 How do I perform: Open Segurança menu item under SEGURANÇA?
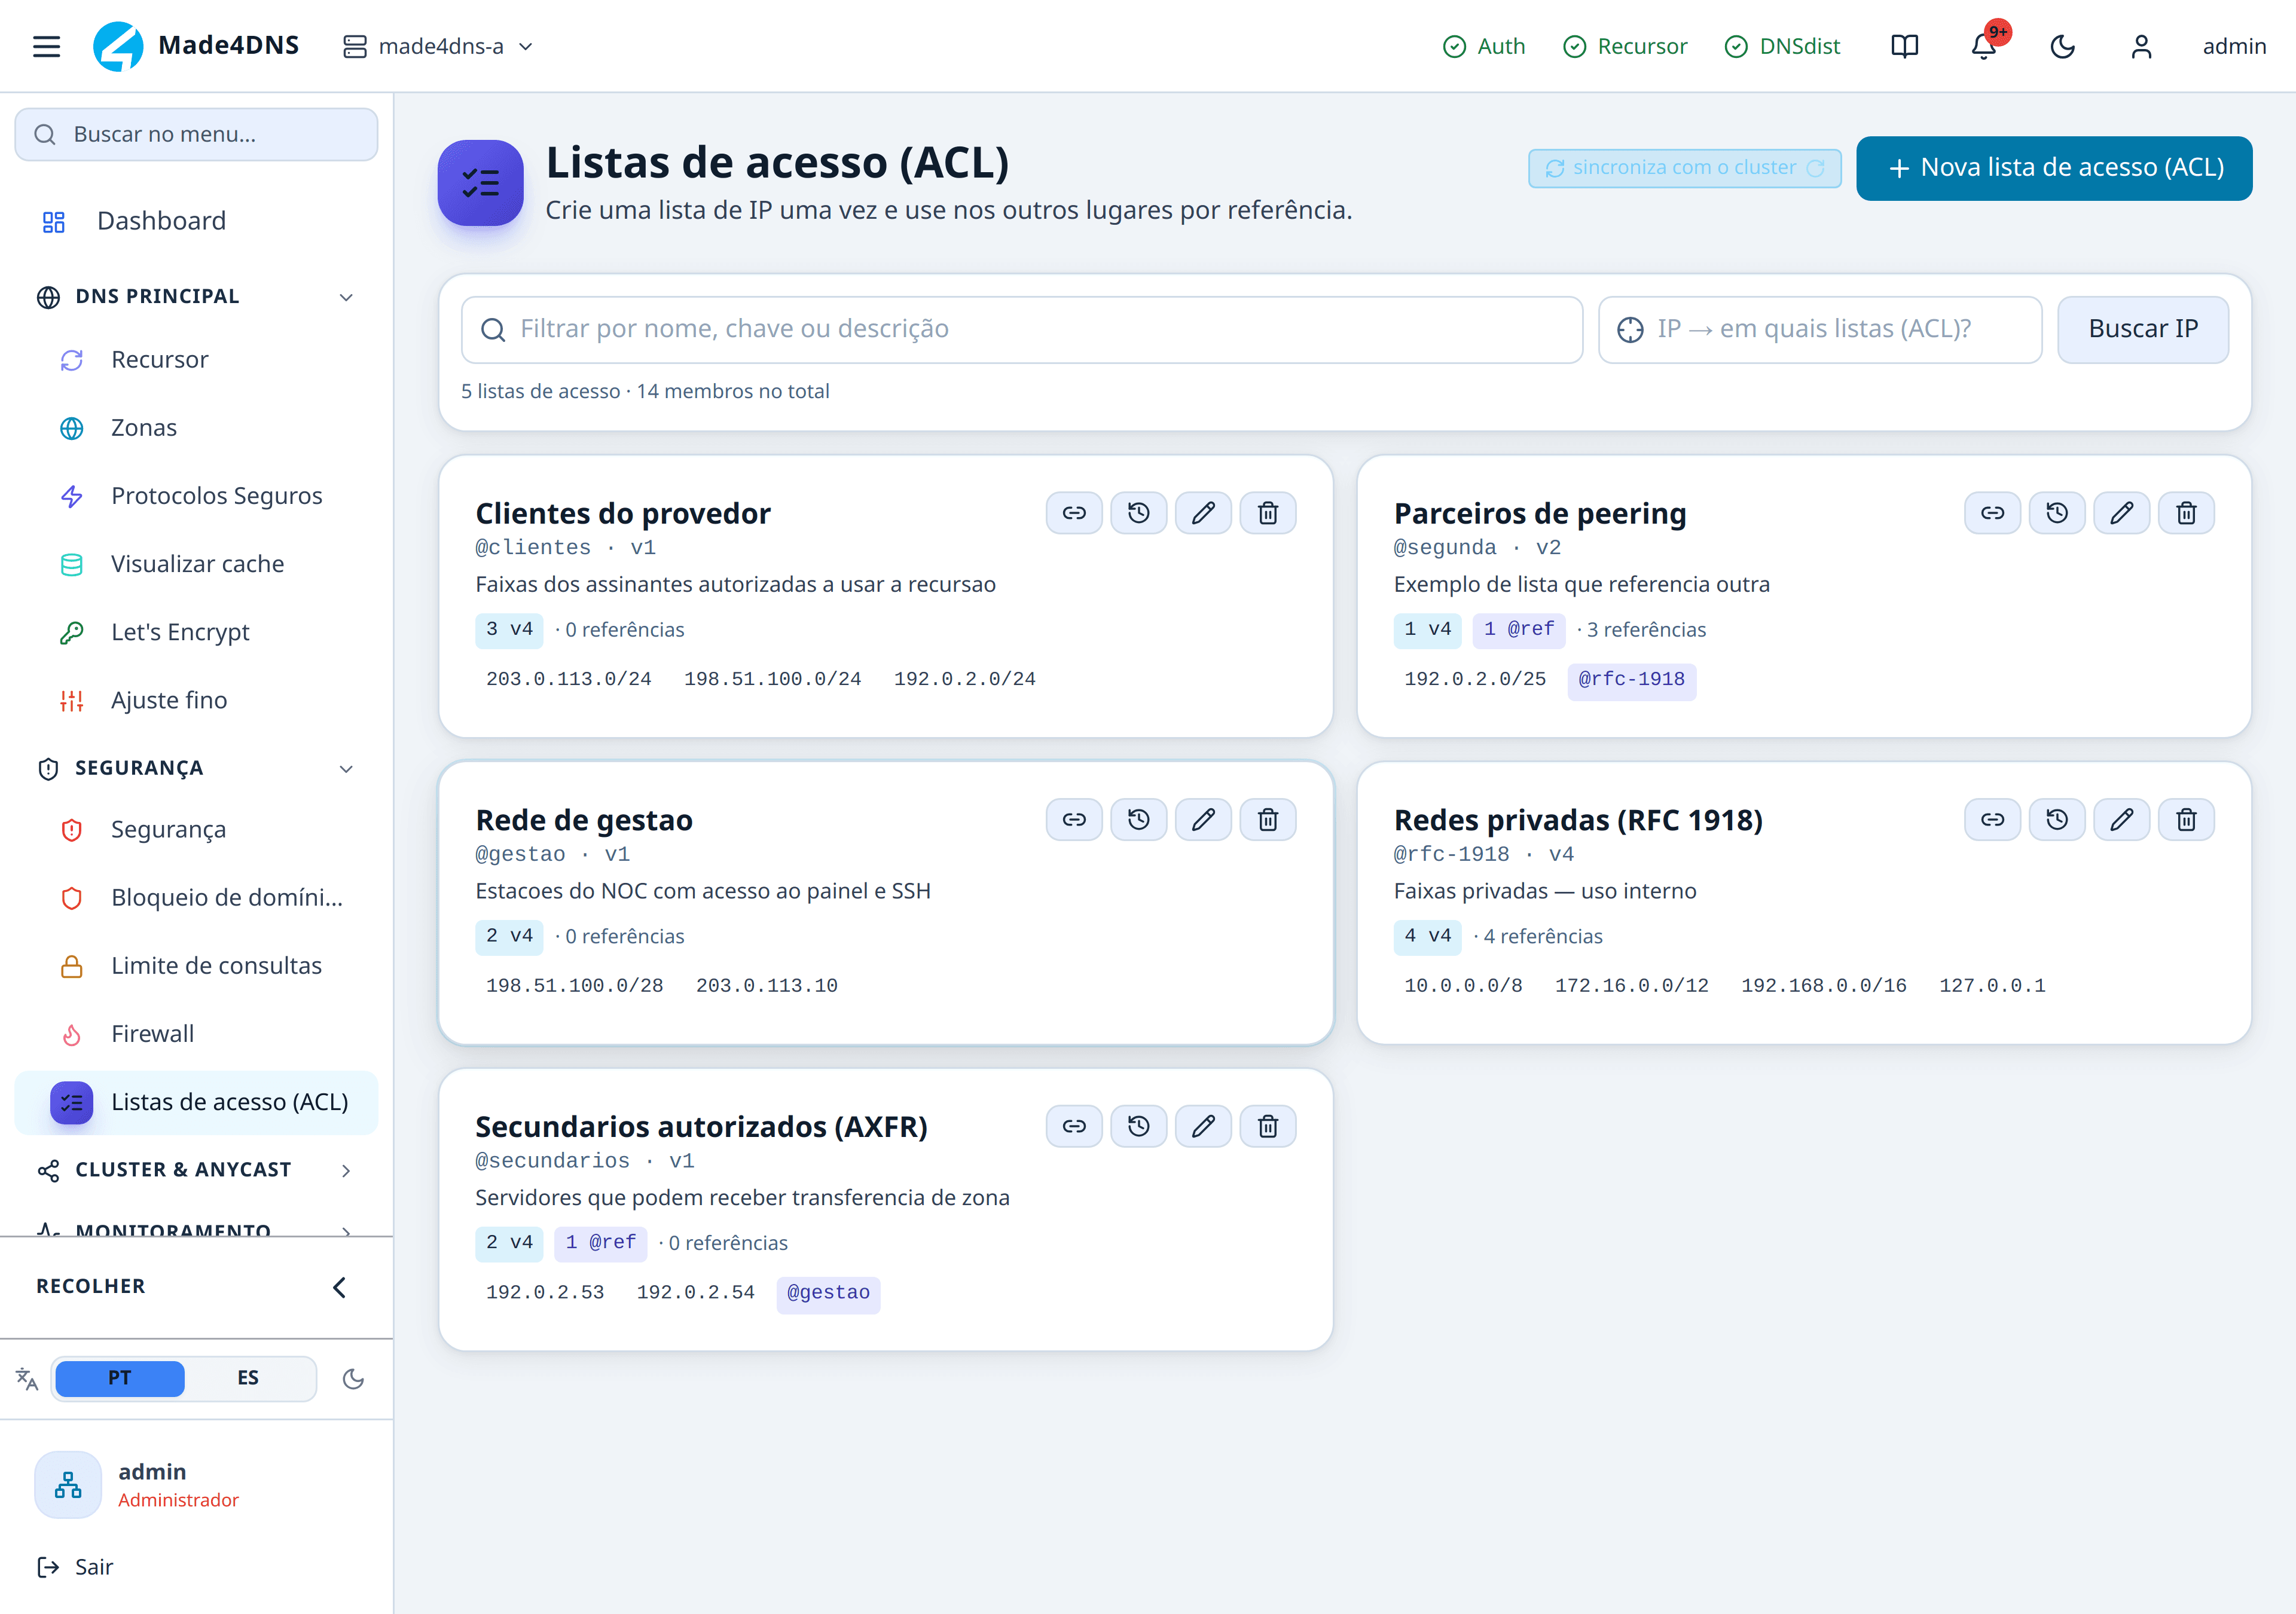[196, 830]
